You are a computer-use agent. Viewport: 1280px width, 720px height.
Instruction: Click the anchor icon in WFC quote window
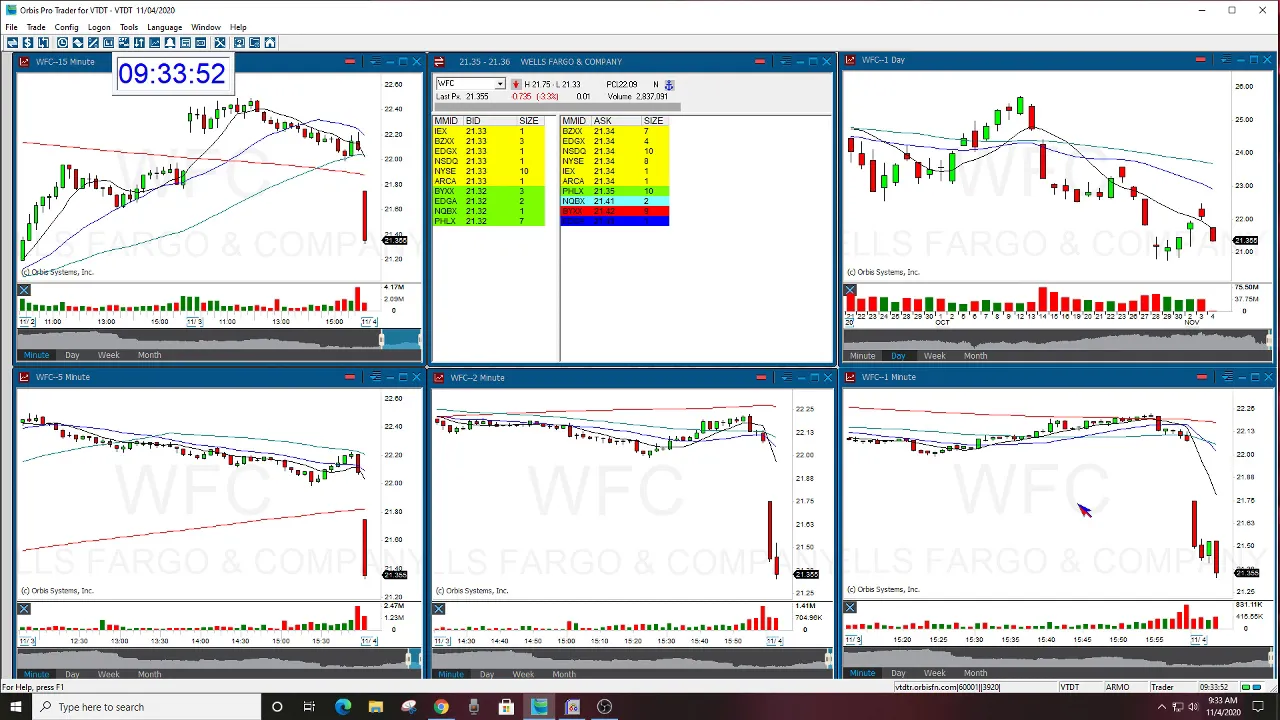tap(669, 85)
